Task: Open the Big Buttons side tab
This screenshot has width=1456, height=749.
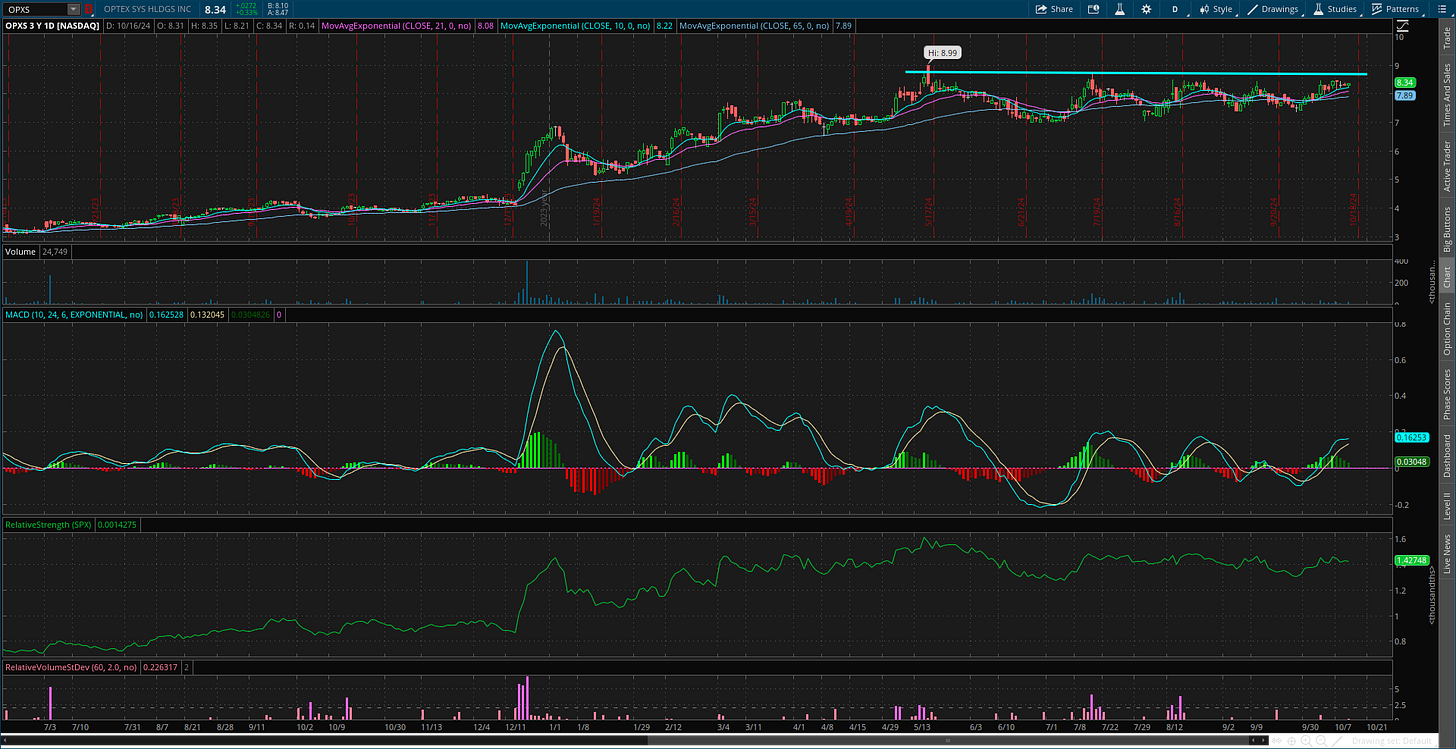Action: point(1446,229)
